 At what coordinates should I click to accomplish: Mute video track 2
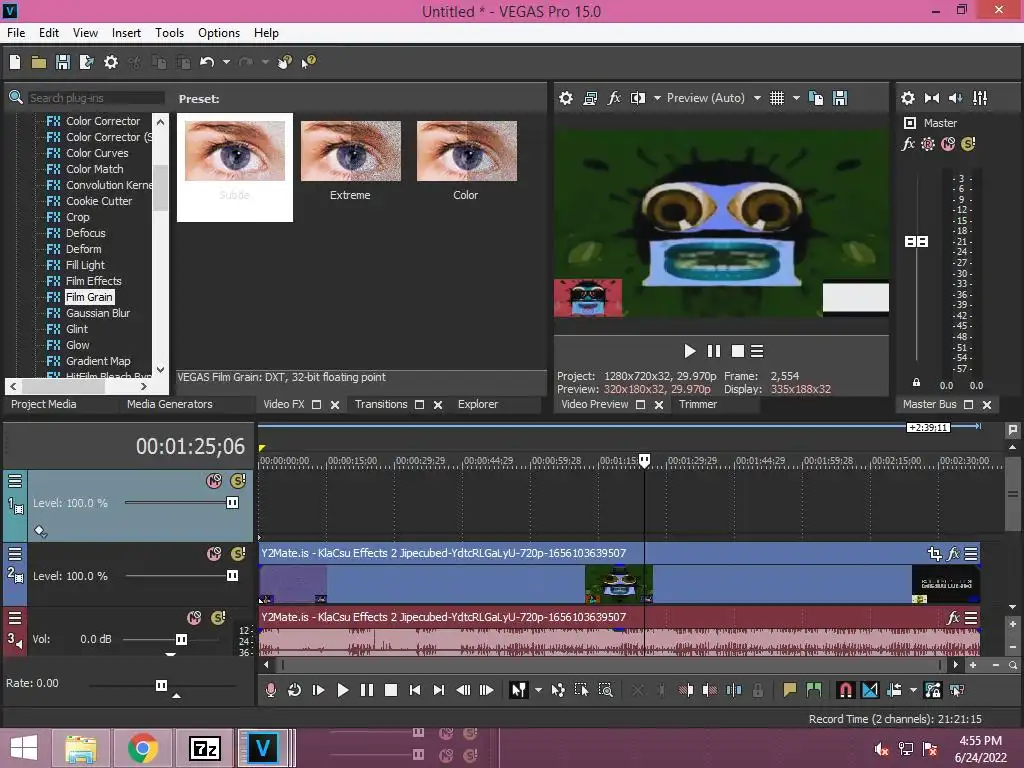pyautogui.click(x=214, y=554)
